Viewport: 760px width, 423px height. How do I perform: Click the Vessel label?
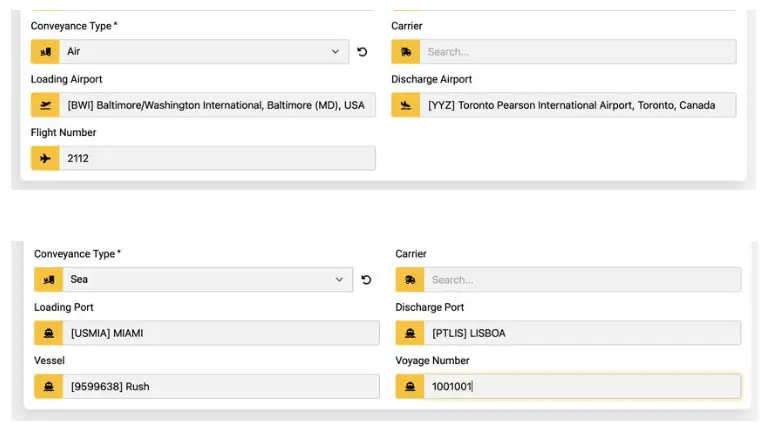[49, 360]
